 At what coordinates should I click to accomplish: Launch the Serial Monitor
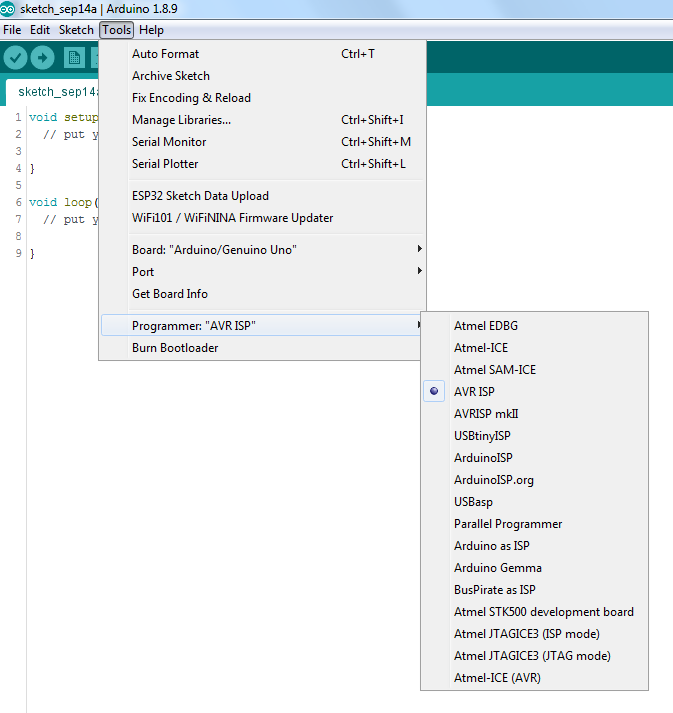pos(263,142)
